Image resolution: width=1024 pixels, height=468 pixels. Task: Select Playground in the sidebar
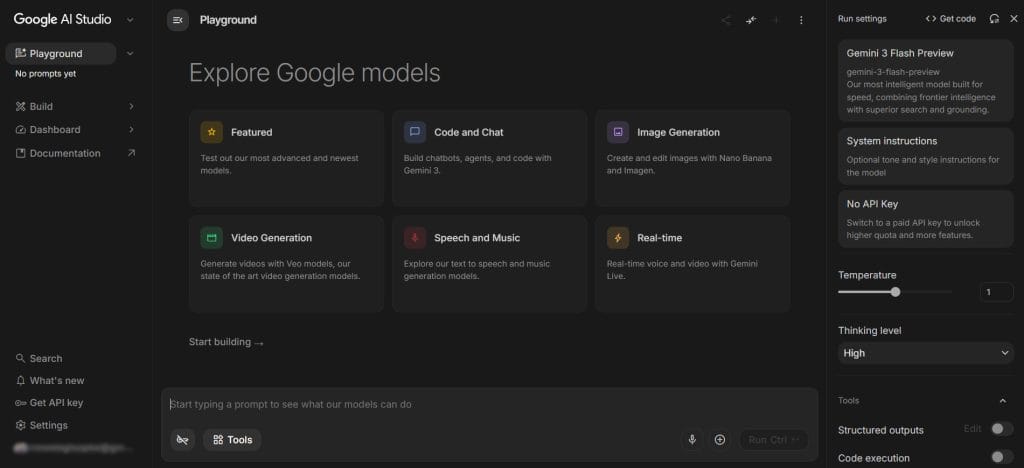(x=61, y=54)
